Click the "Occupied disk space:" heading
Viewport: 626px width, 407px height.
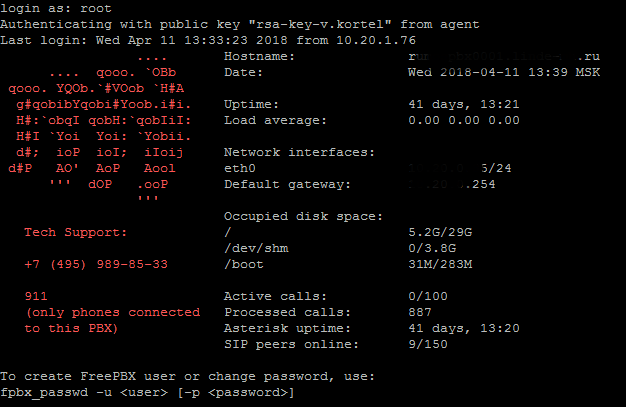(303, 216)
